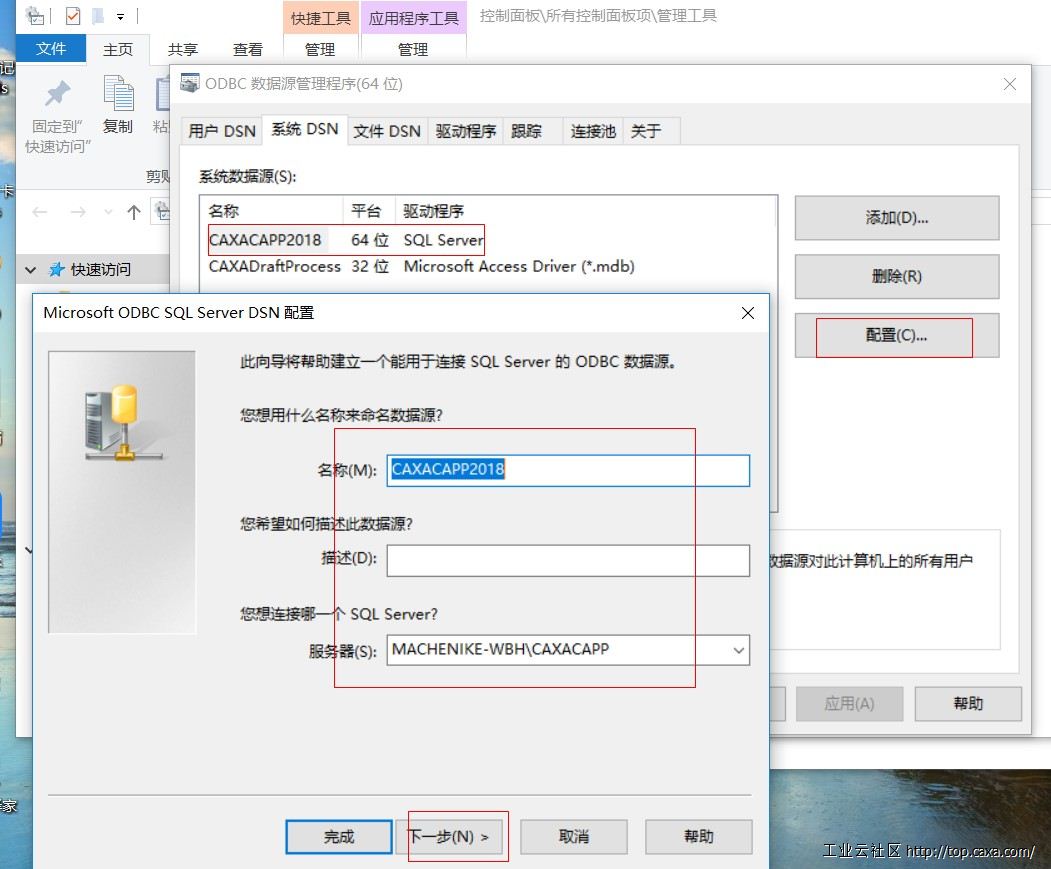
Task: Click the Pin to Quick access icon
Action: [x=57, y=94]
